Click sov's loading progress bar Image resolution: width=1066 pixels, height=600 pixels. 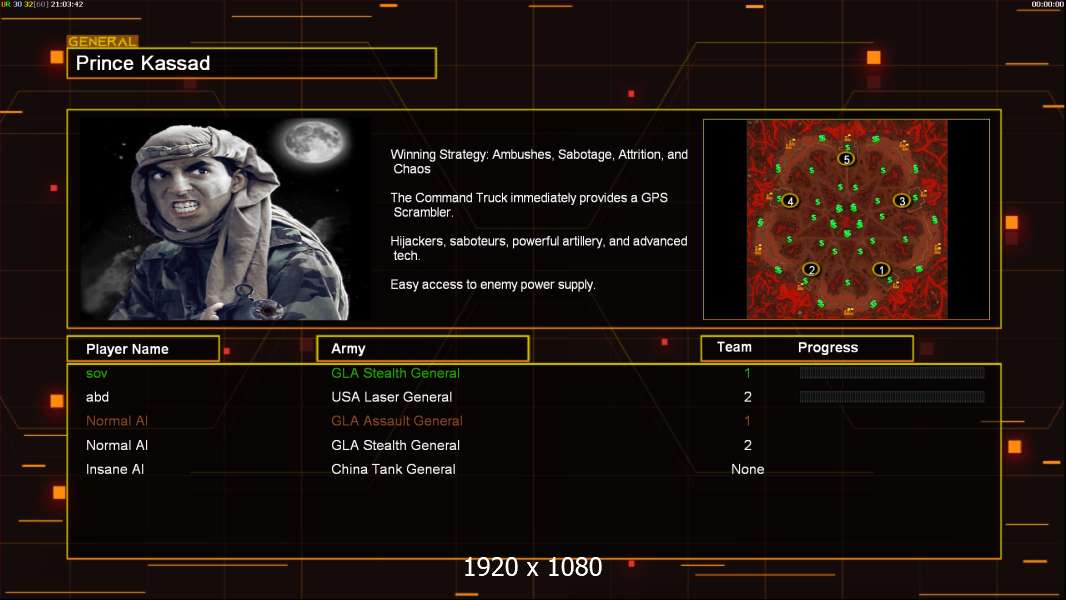(892, 372)
